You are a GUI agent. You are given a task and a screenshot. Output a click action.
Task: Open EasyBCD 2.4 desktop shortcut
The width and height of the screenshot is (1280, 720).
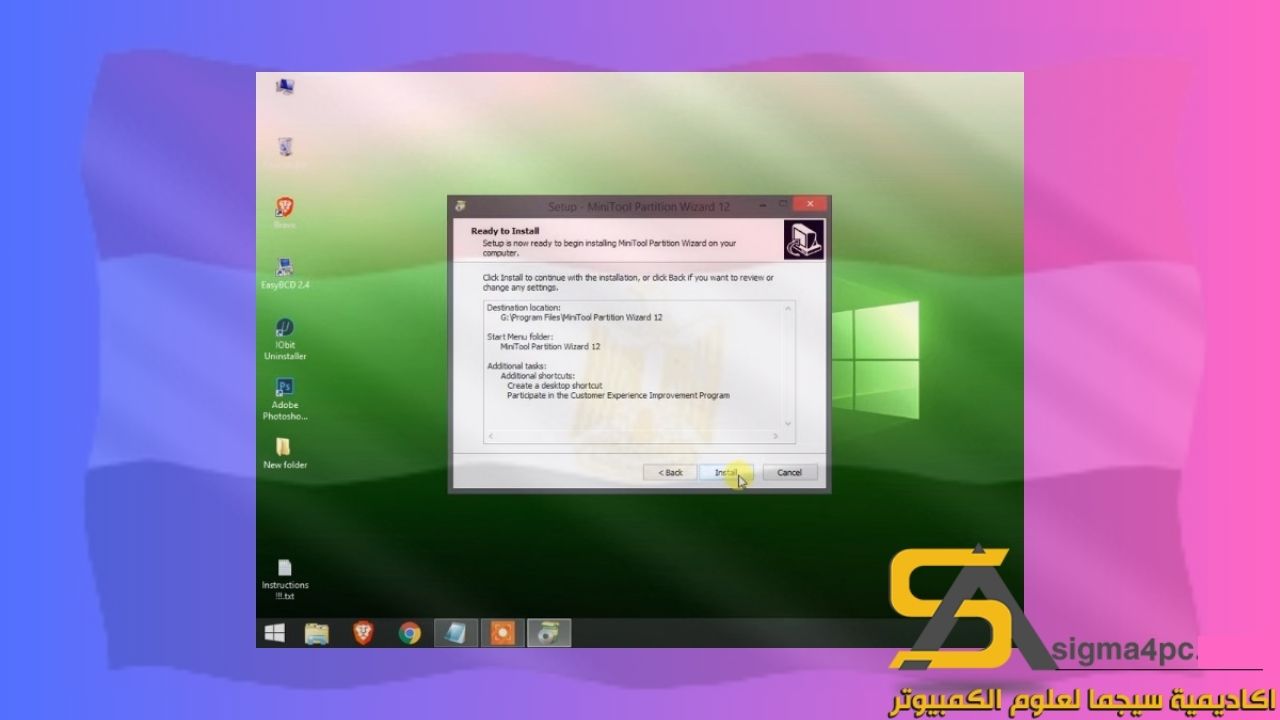tap(285, 273)
